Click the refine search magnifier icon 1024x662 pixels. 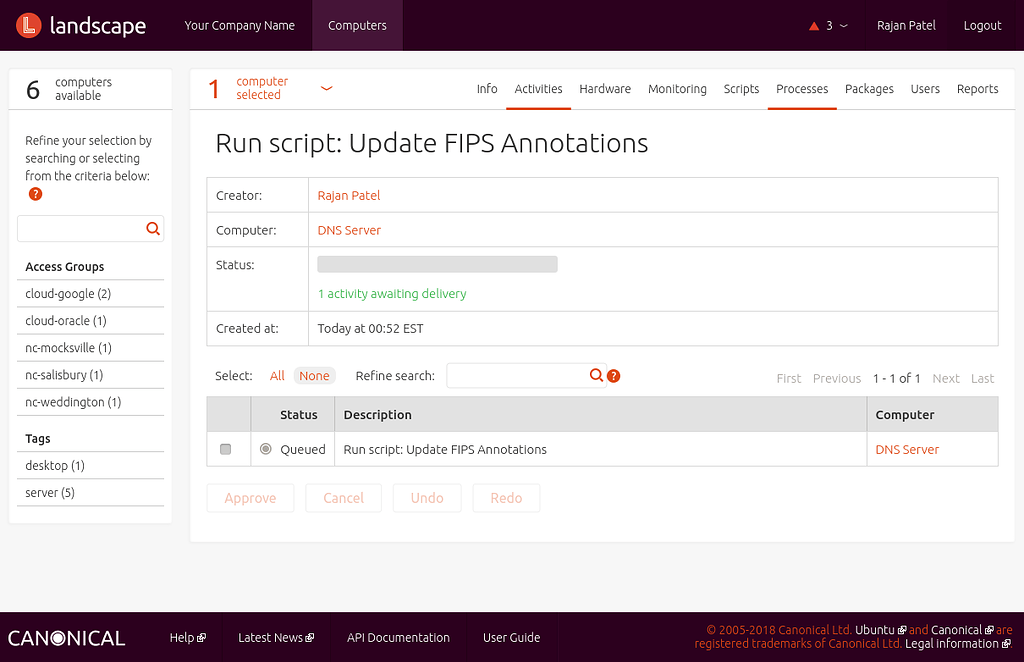(x=596, y=375)
